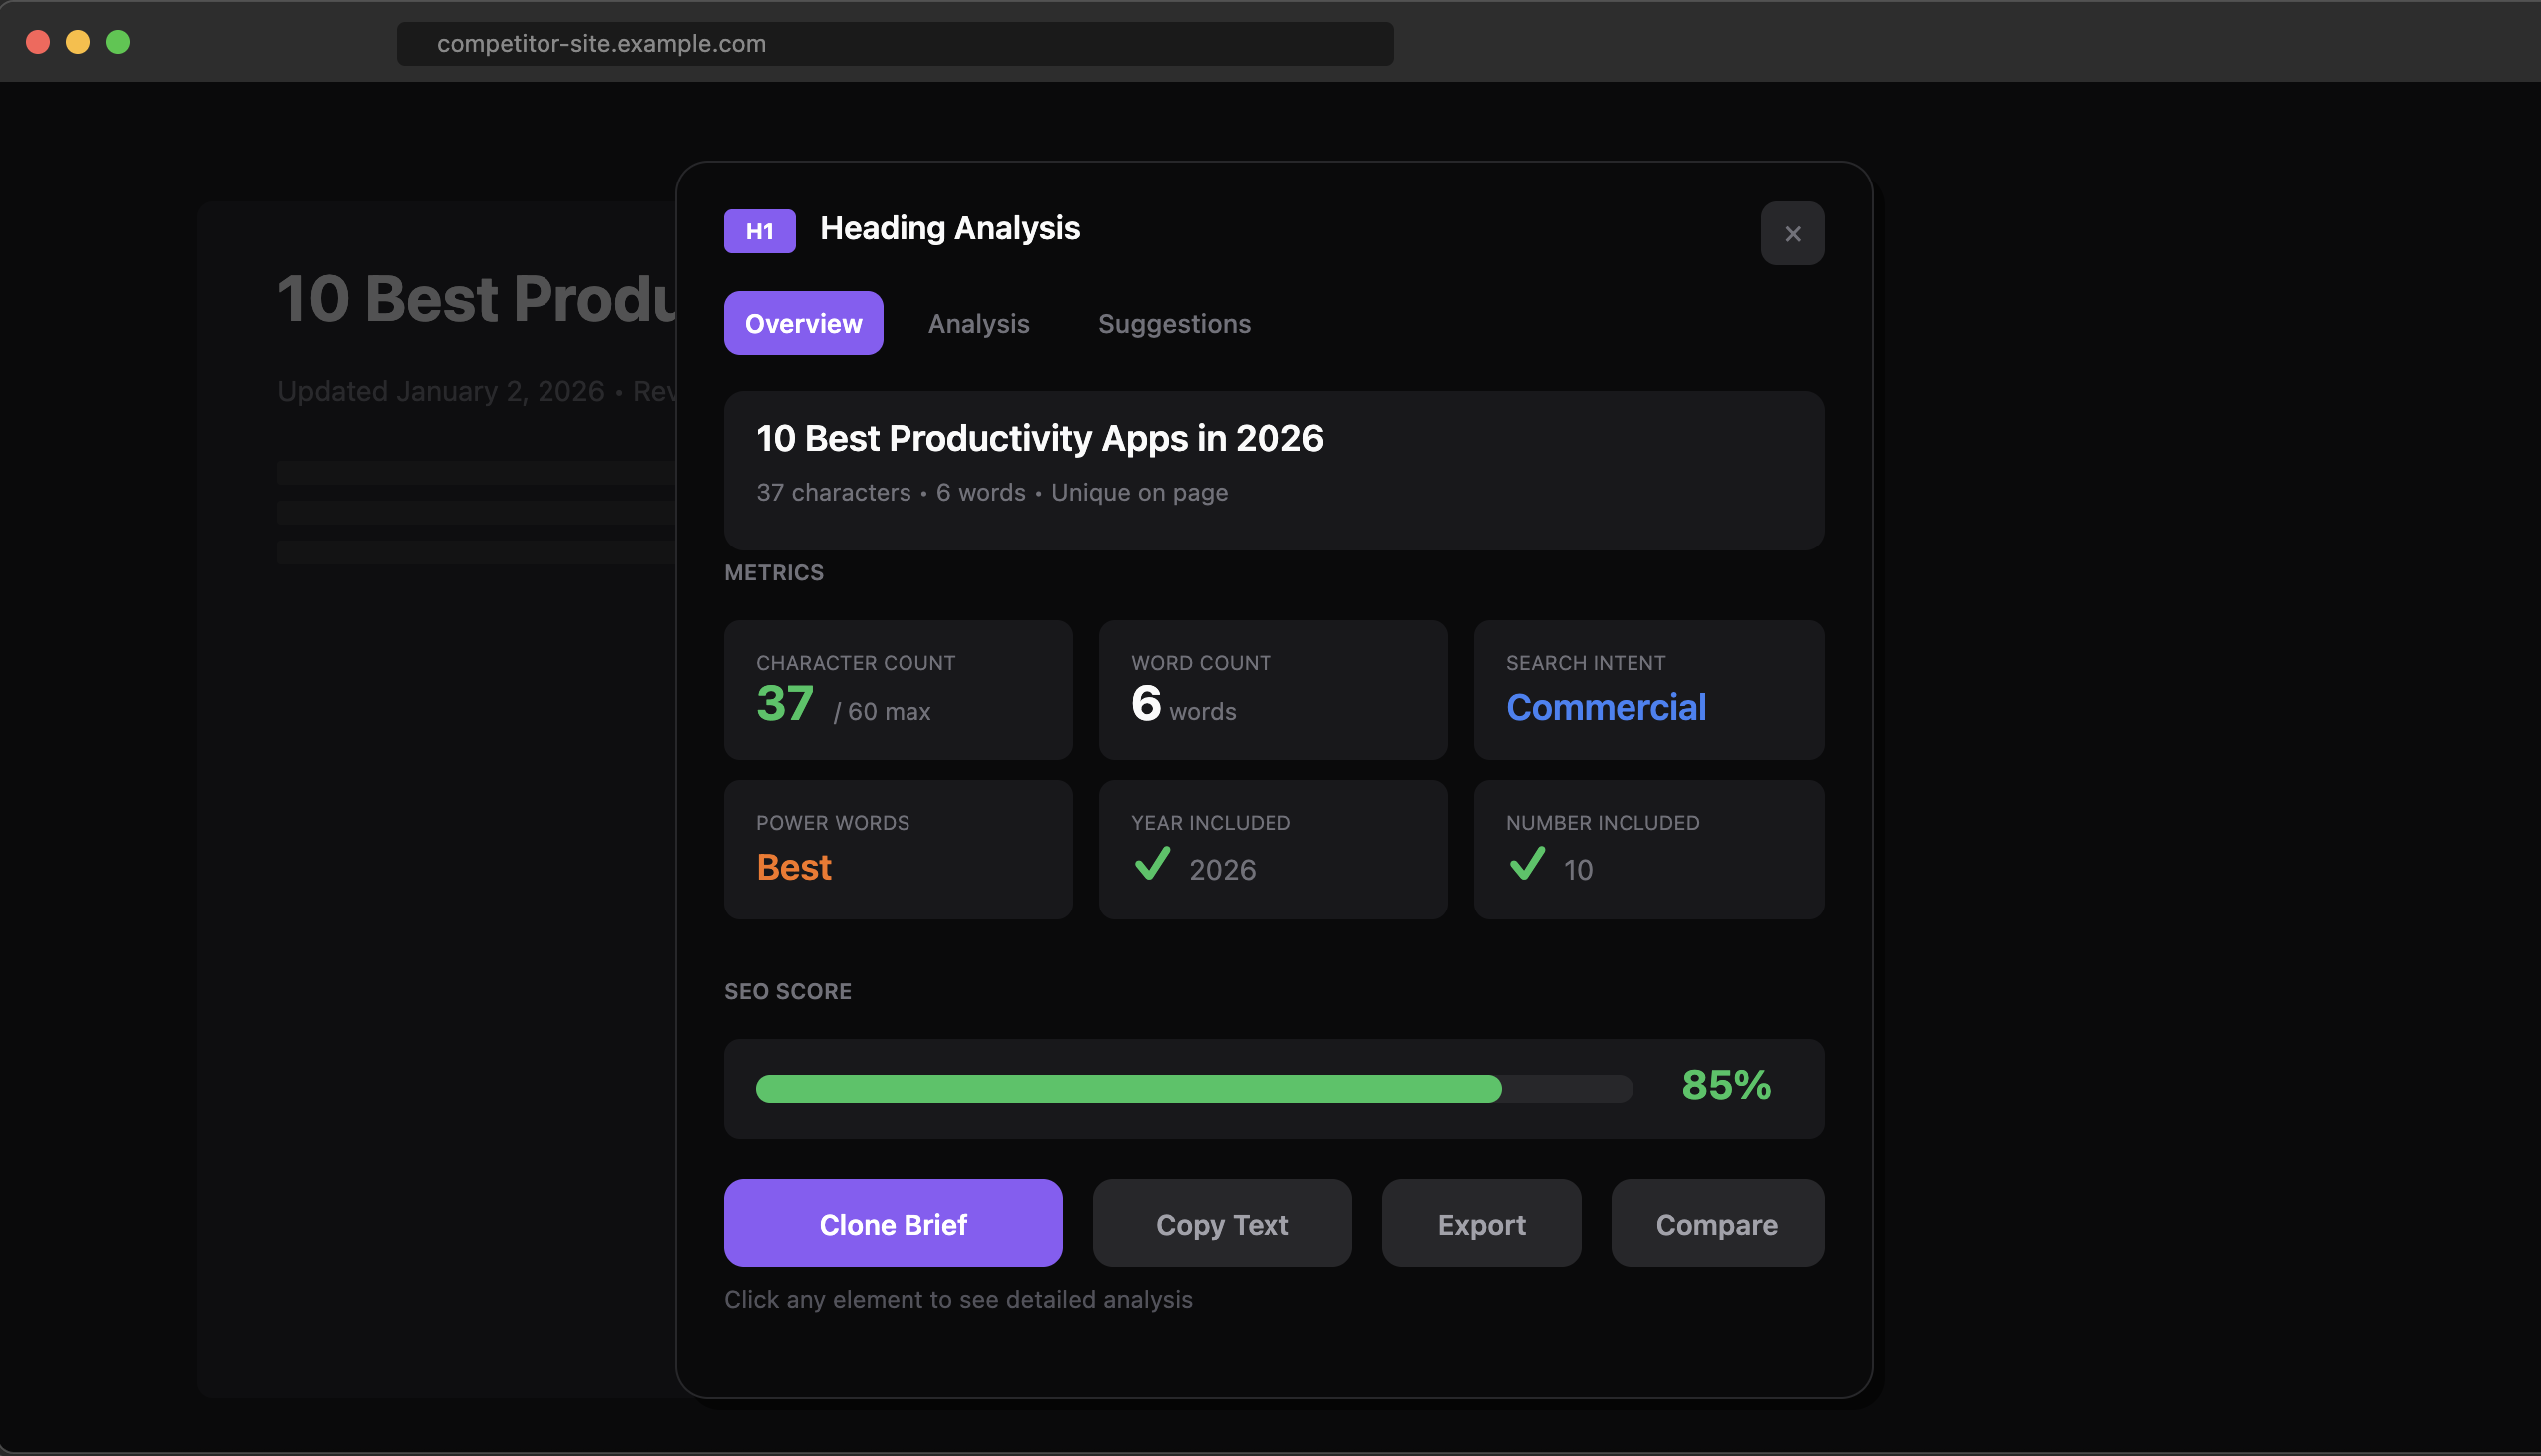Click the green checkmark next to 2026
This screenshot has height=1456, width=2541.
coord(1154,864)
